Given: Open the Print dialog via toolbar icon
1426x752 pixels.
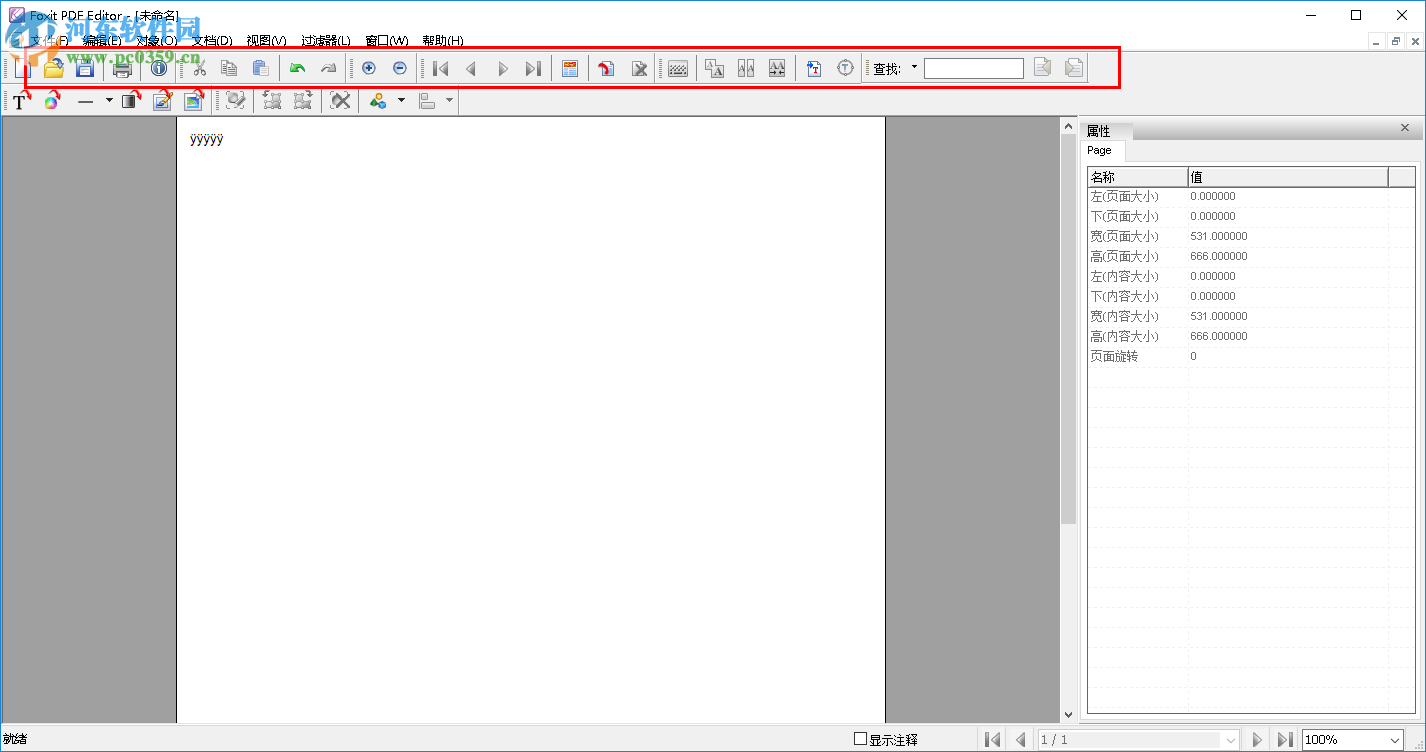Looking at the screenshot, I should click(x=122, y=68).
